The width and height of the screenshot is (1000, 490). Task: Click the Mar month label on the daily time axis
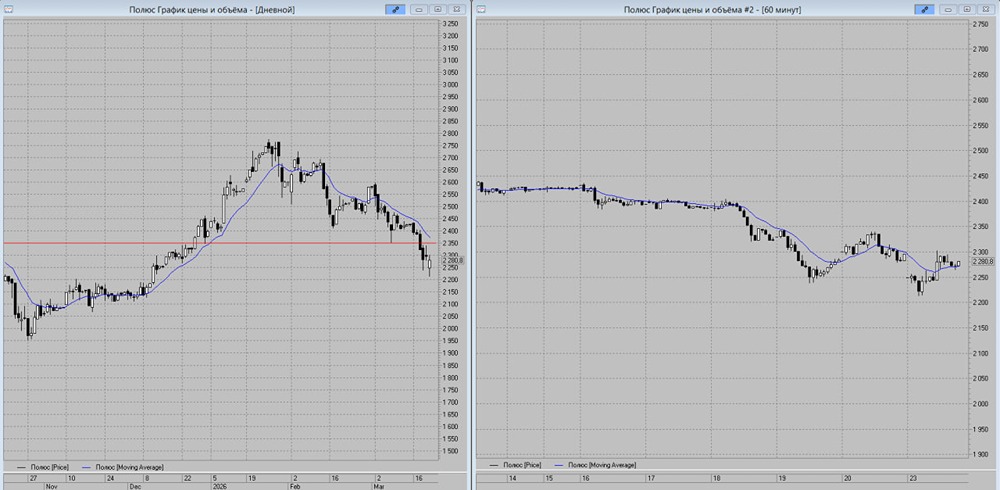[x=381, y=486]
